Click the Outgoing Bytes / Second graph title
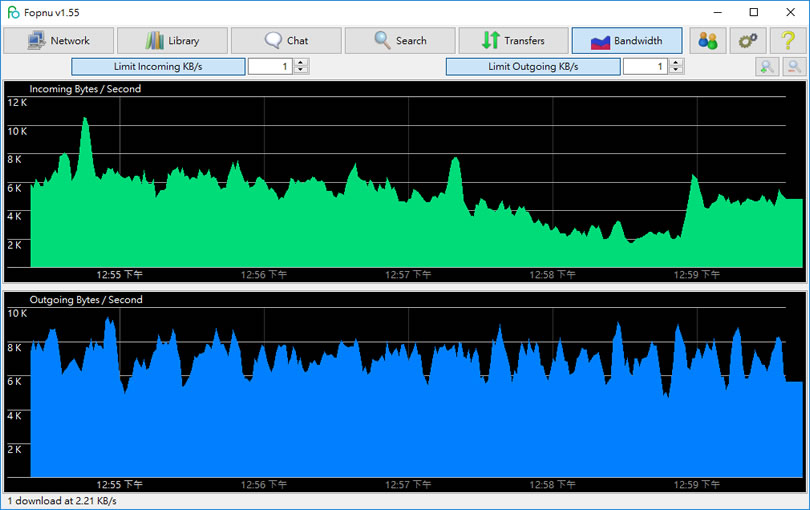This screenshot has width=810, height=510. point(86,300)
